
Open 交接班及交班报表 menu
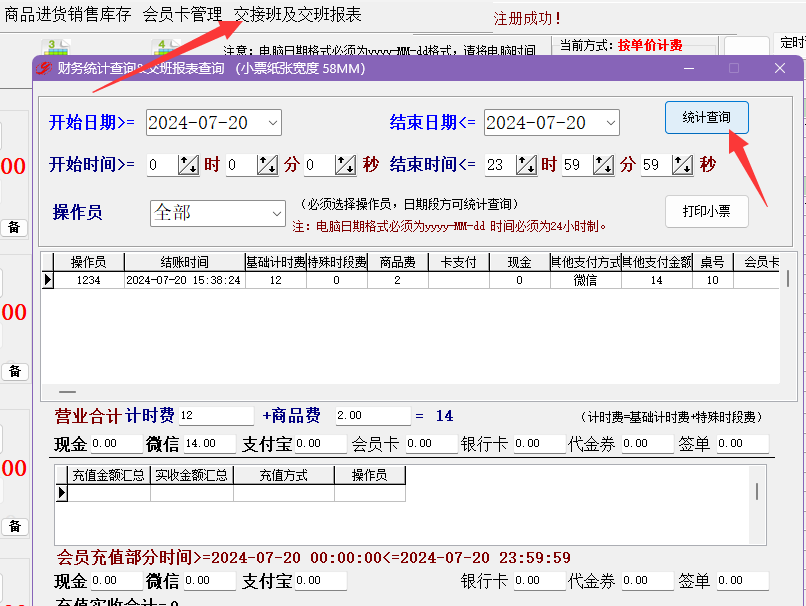click(298, 14)
